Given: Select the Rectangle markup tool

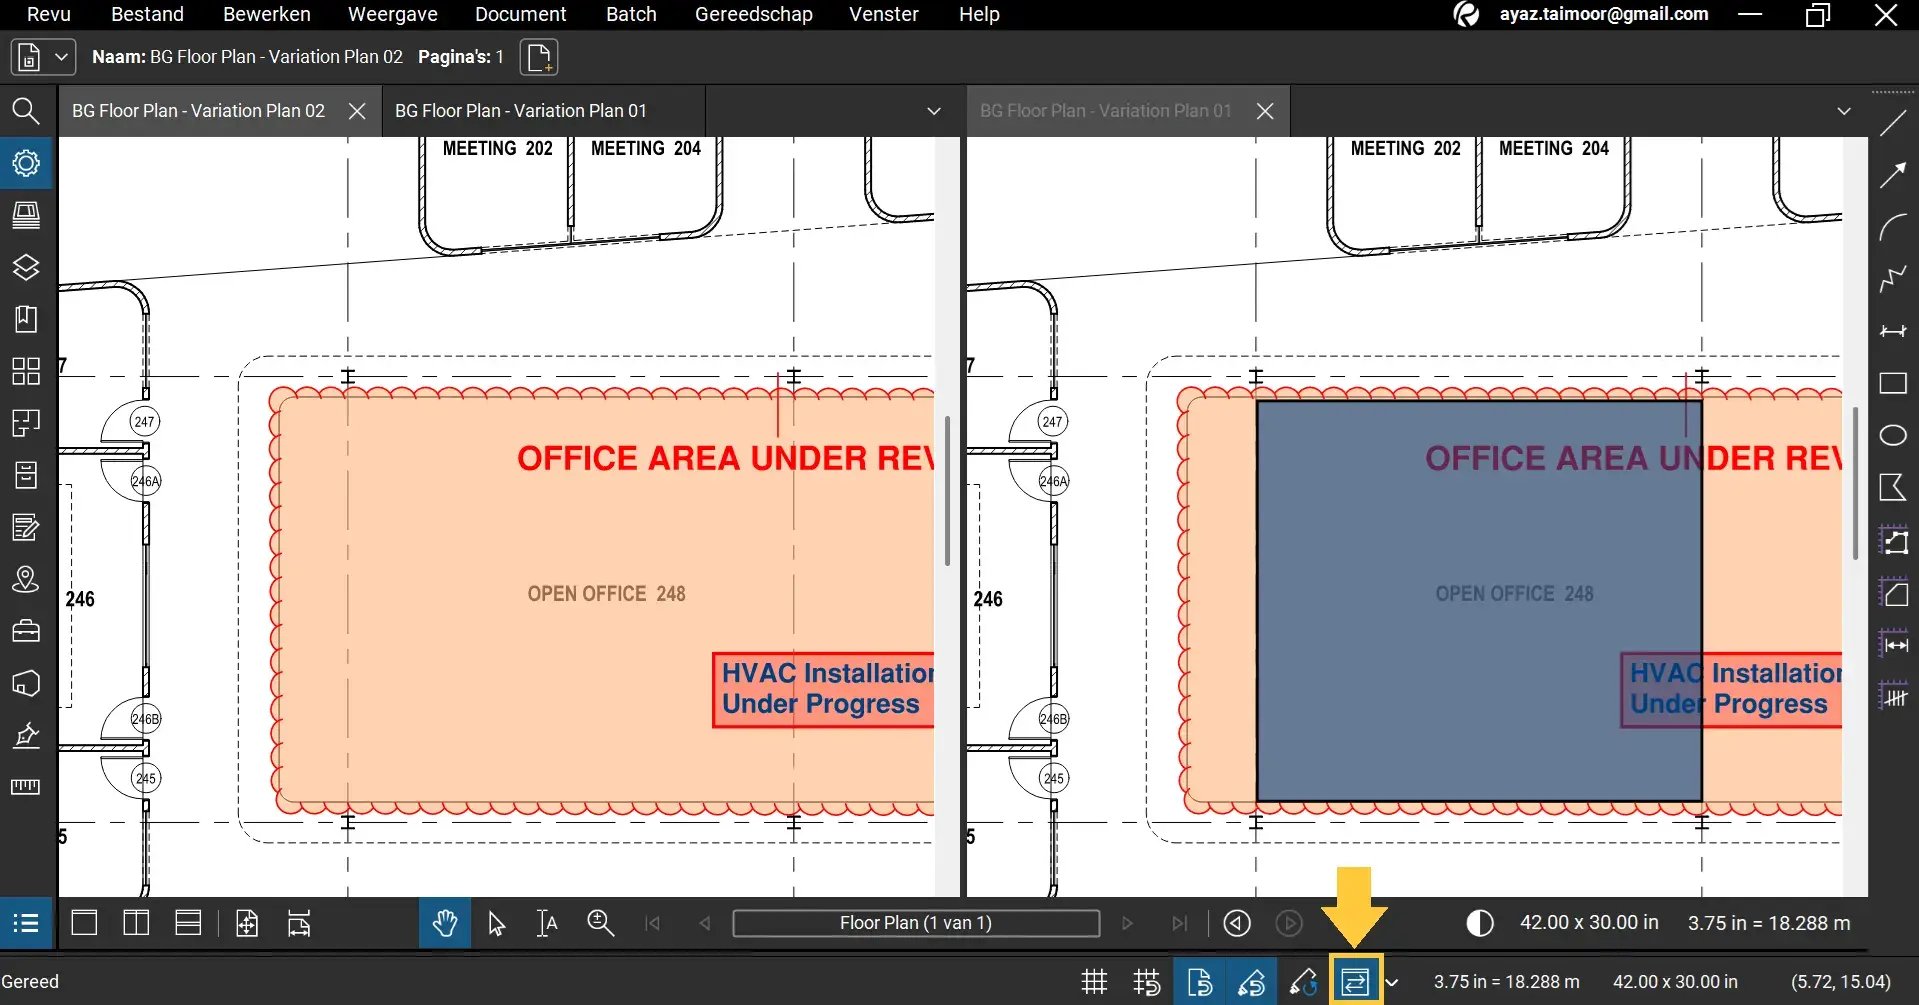Looking at the screenshot, I should tap(1893, 383).
